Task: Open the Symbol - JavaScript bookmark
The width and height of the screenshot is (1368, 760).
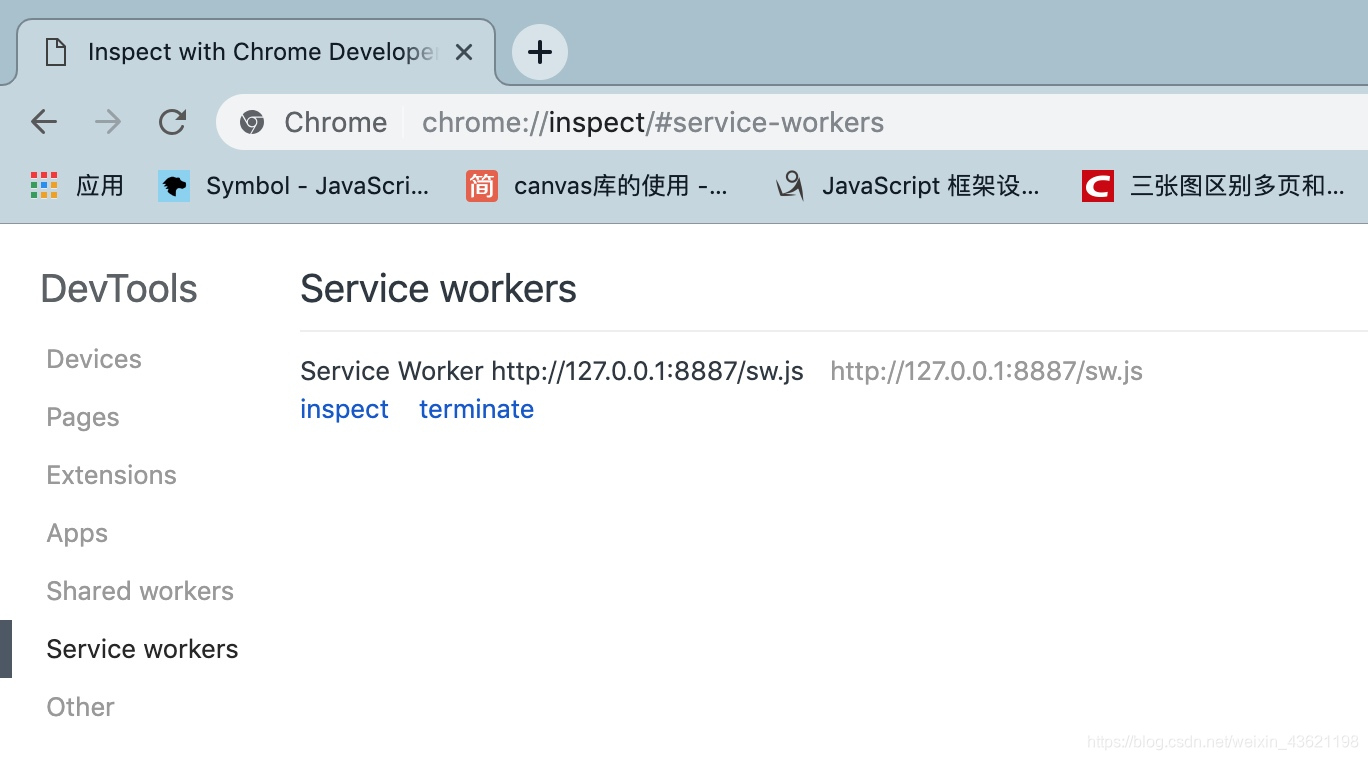Action: (294, 185)
